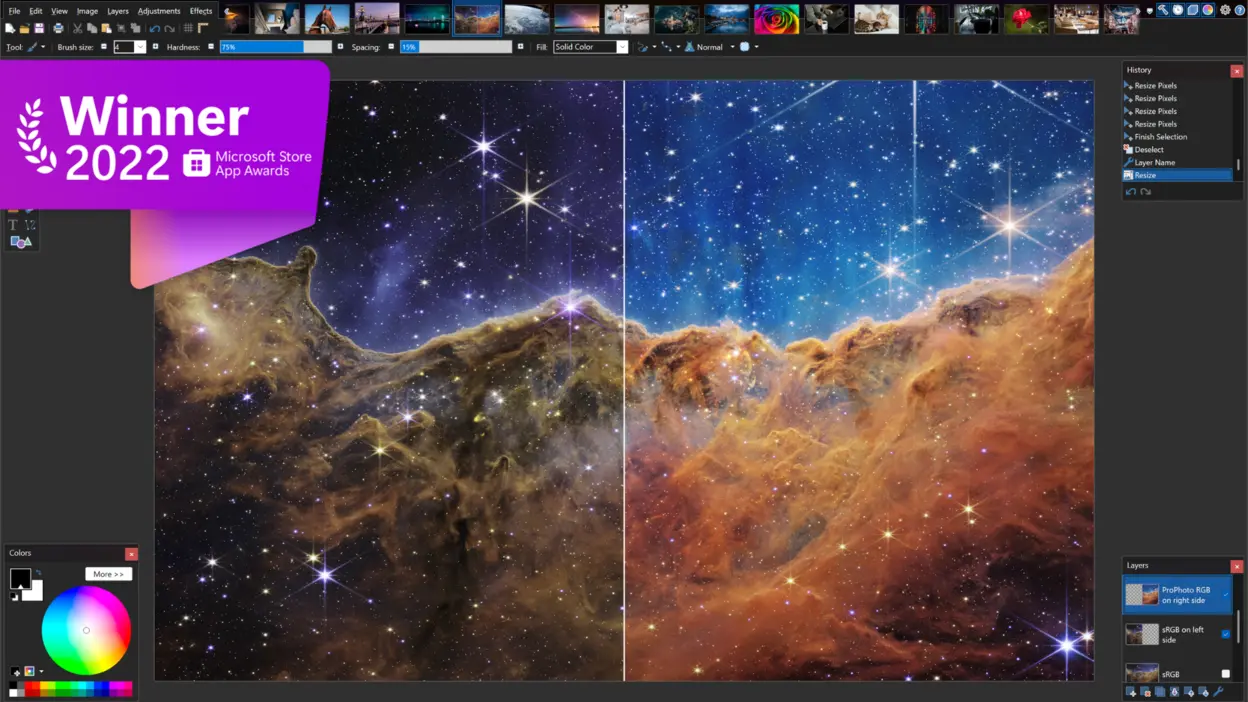
Task: Toggle the Tools window button at top right
Action: pyautogui.click(x=1163, y=10)
